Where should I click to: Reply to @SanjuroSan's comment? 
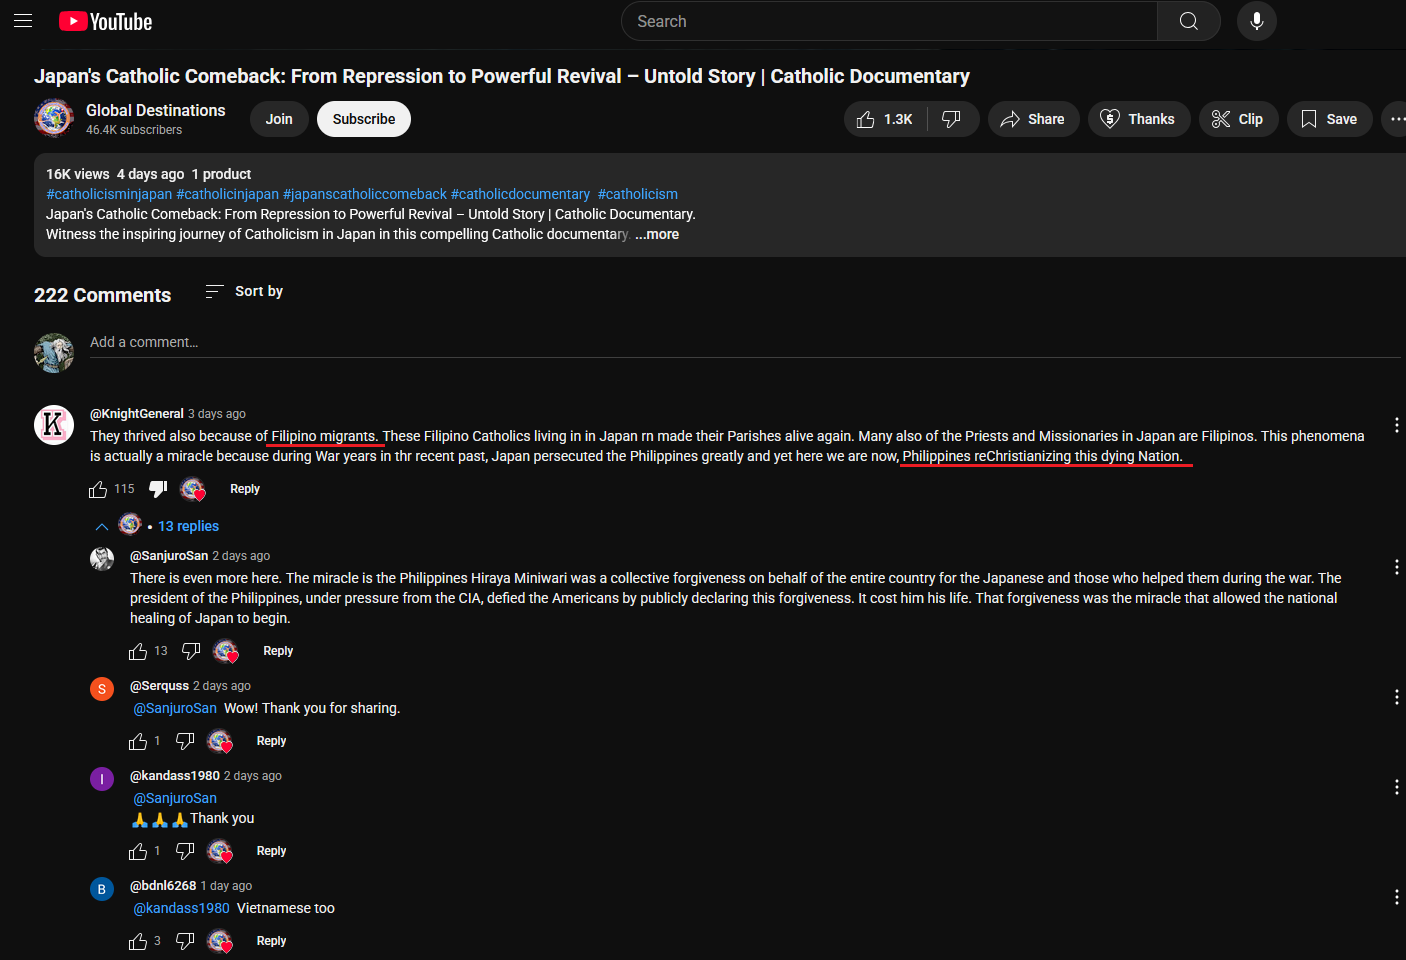(278, 651)
